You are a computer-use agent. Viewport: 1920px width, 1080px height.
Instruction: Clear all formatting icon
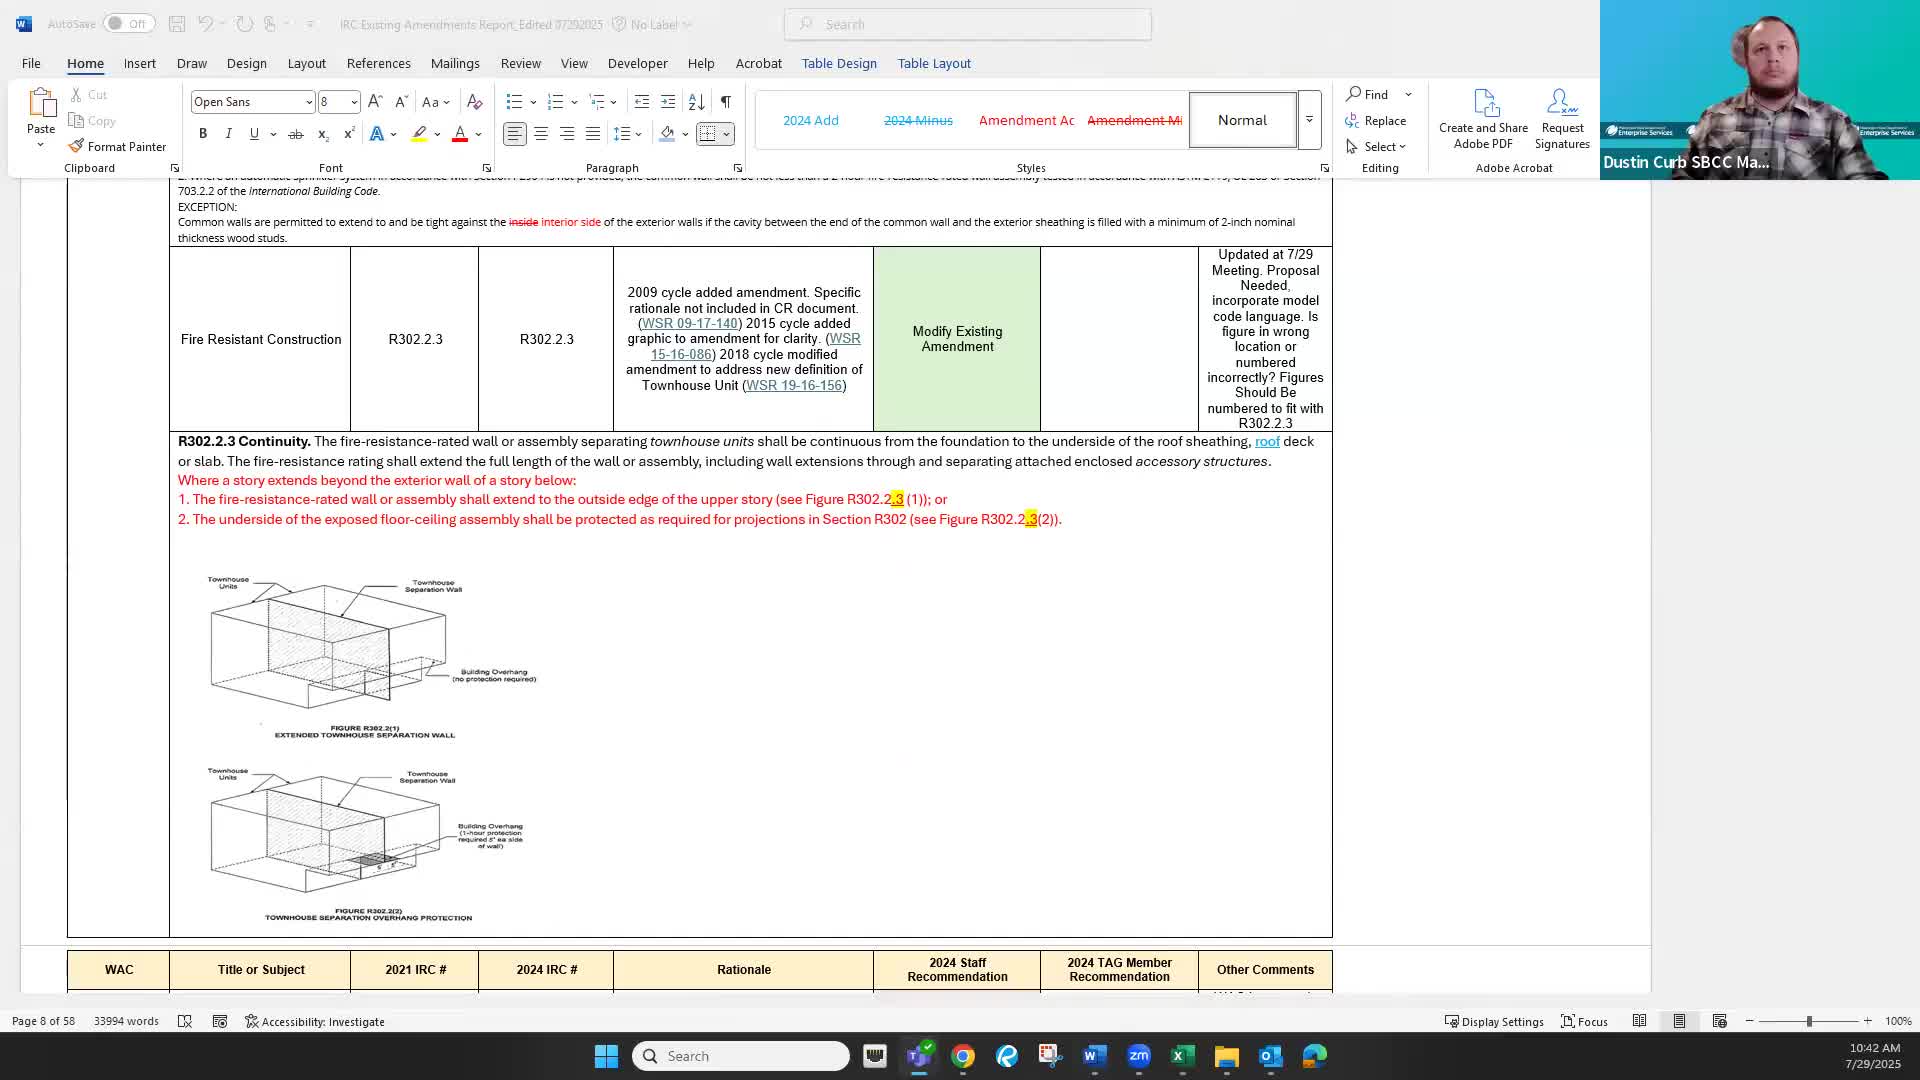[475, 102]
